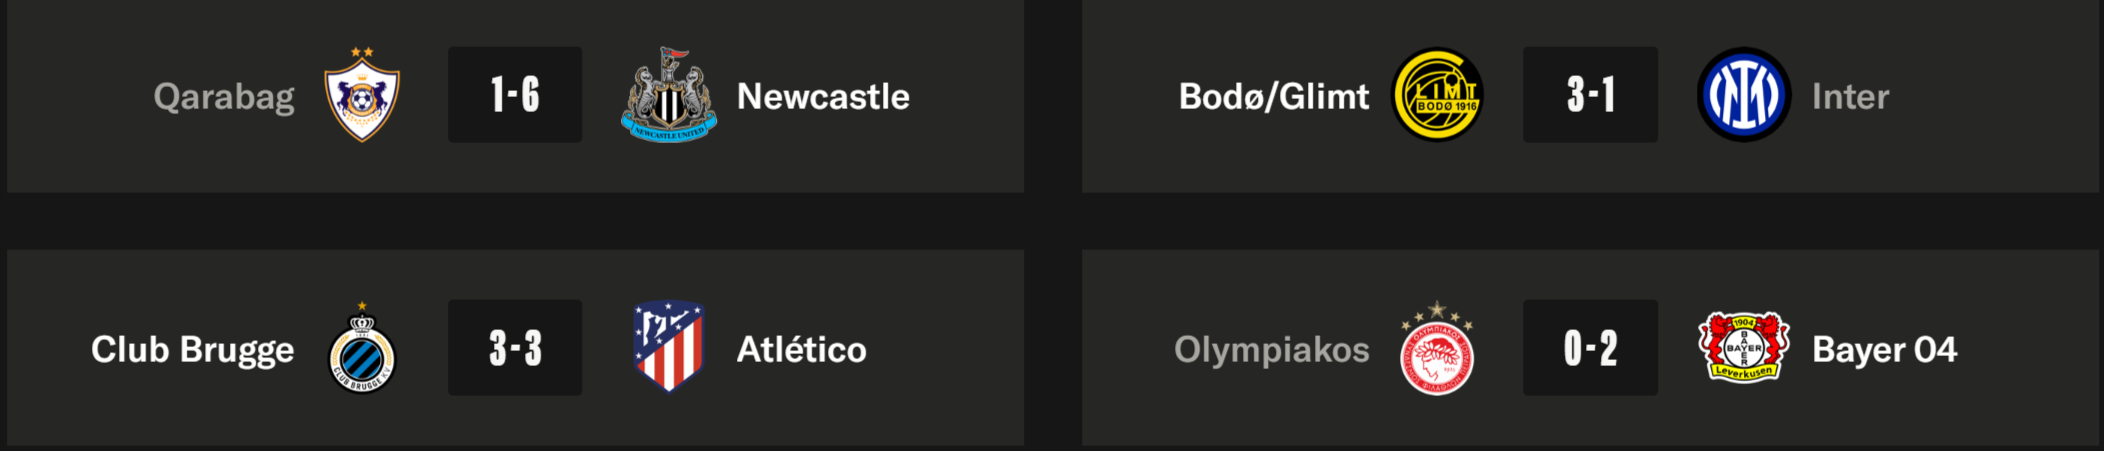Open the Olympiakos team name

coord(1271,350)
